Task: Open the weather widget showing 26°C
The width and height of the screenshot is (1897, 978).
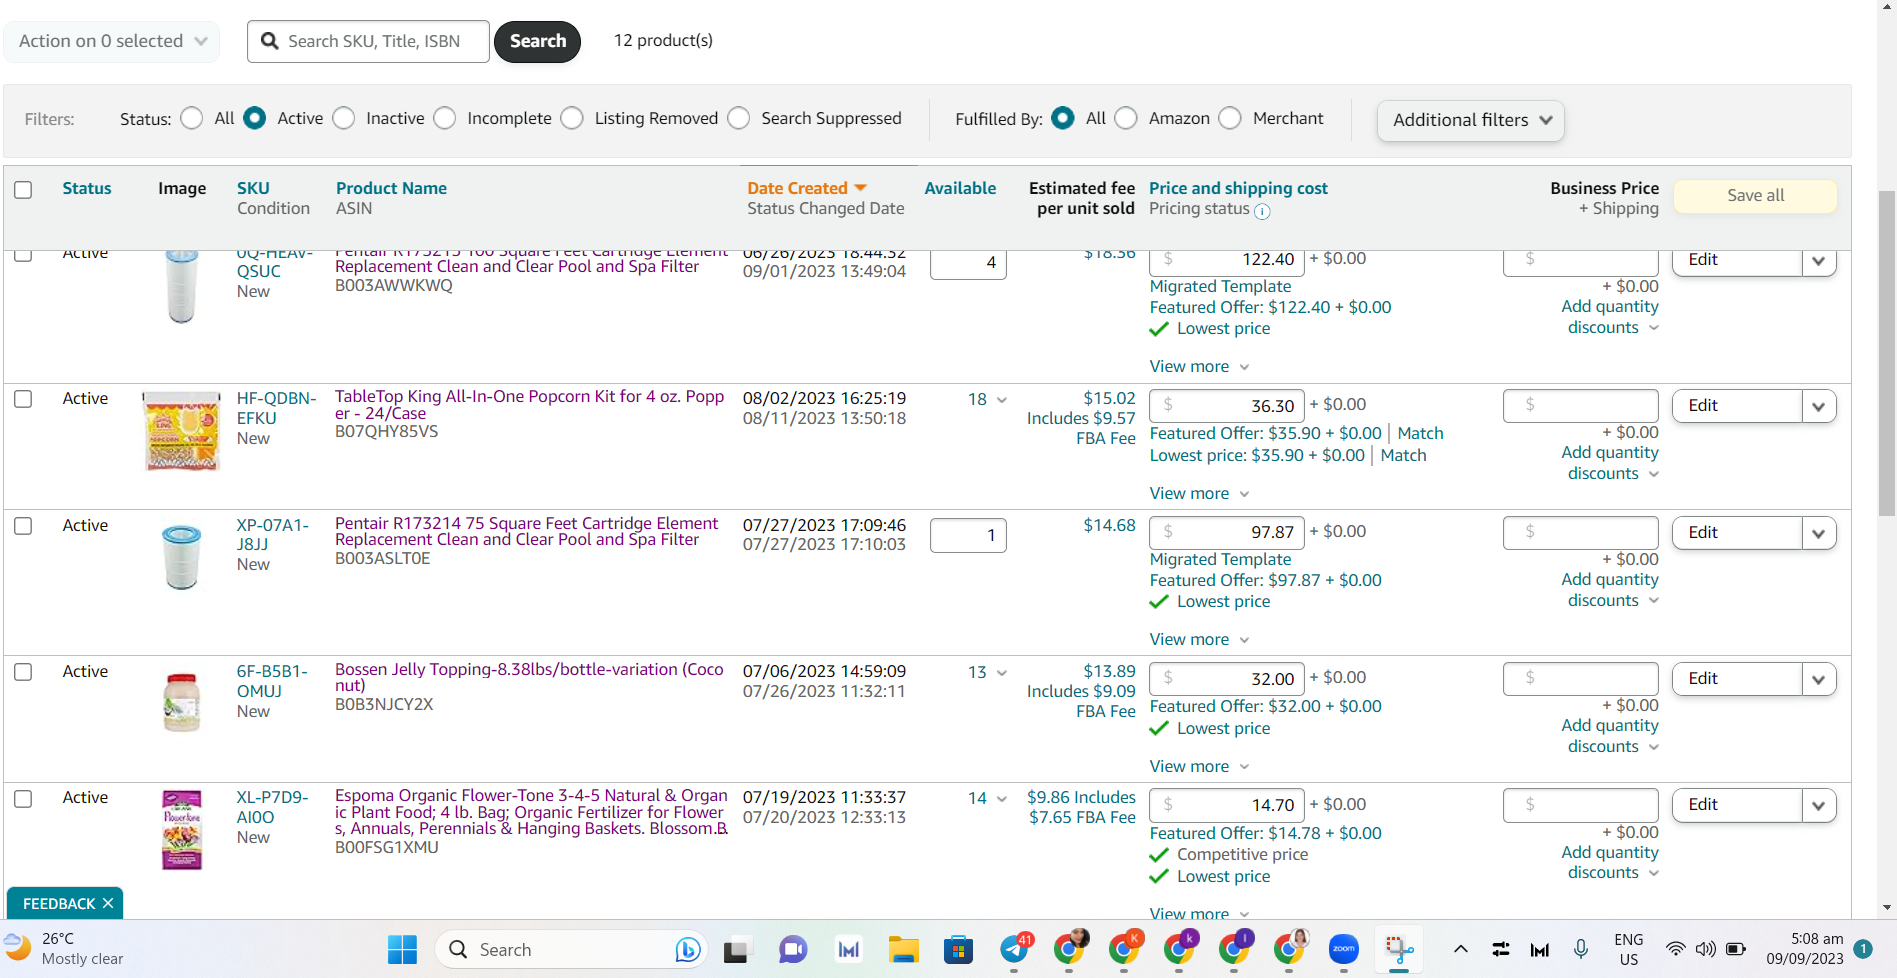Action: (64, 948)
